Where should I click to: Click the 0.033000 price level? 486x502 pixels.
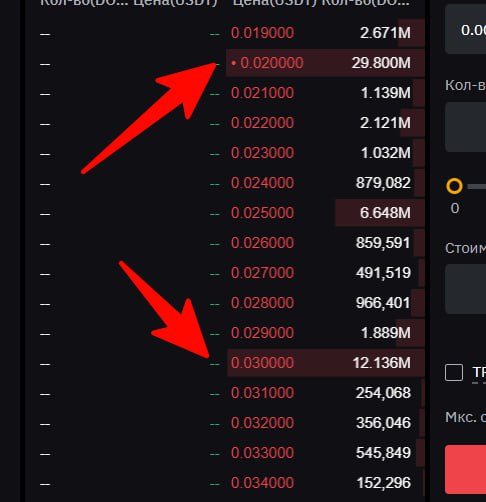click(x=262, y=453)
